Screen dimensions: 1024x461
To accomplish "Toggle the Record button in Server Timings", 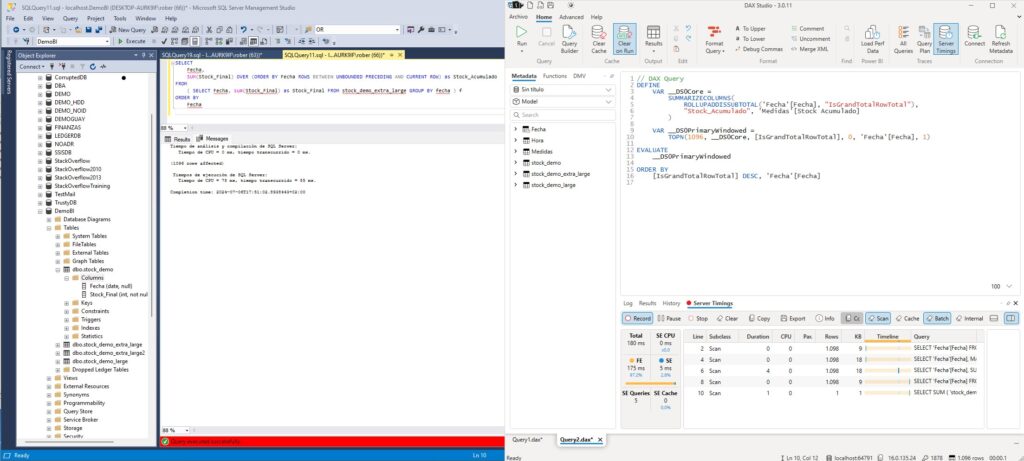I will pyautogui.click(x=637, y=319).
